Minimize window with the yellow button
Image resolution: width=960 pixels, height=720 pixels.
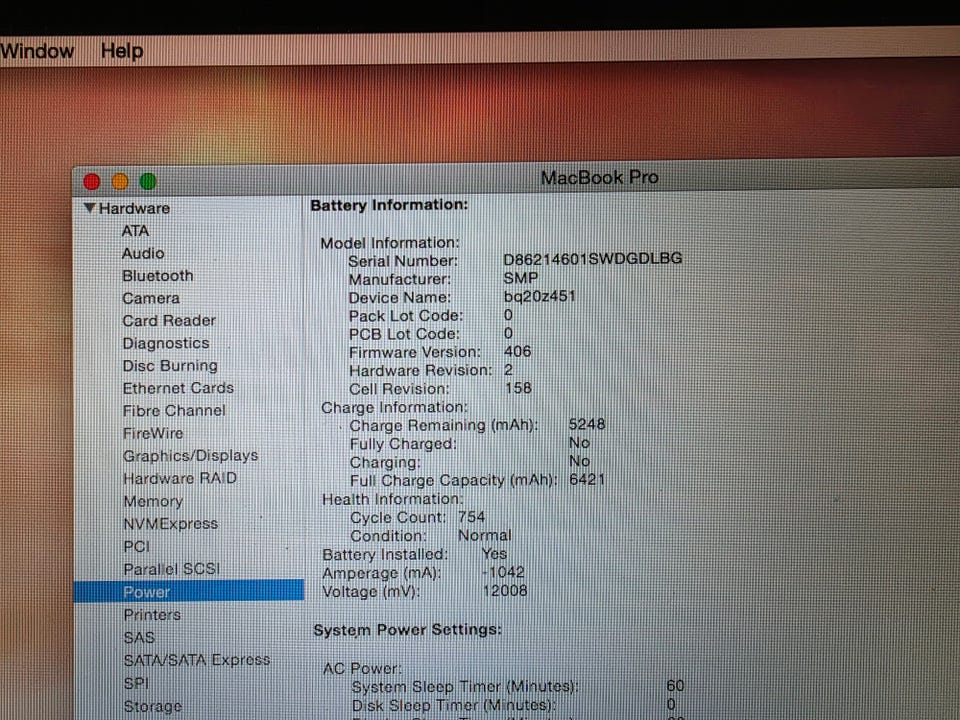tap(120, 182)
